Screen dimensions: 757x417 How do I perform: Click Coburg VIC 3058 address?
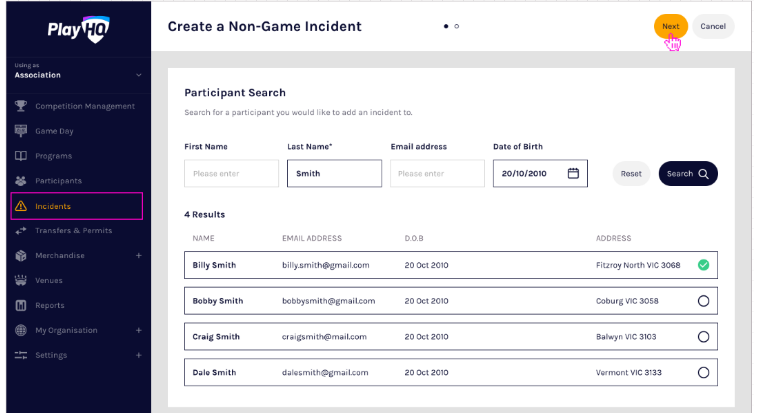pos(627,301)
